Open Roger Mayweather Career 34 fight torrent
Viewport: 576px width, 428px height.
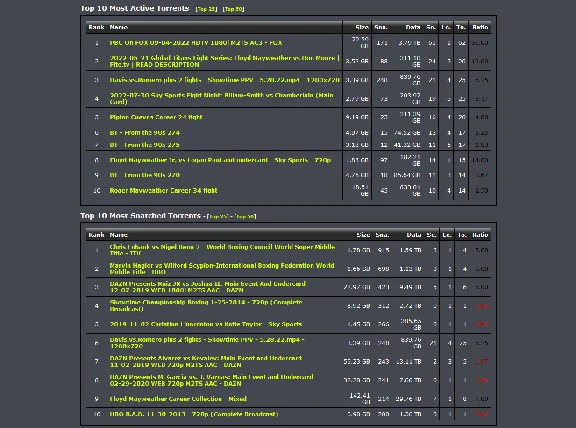pyautogui.click(x=163, y=190)
